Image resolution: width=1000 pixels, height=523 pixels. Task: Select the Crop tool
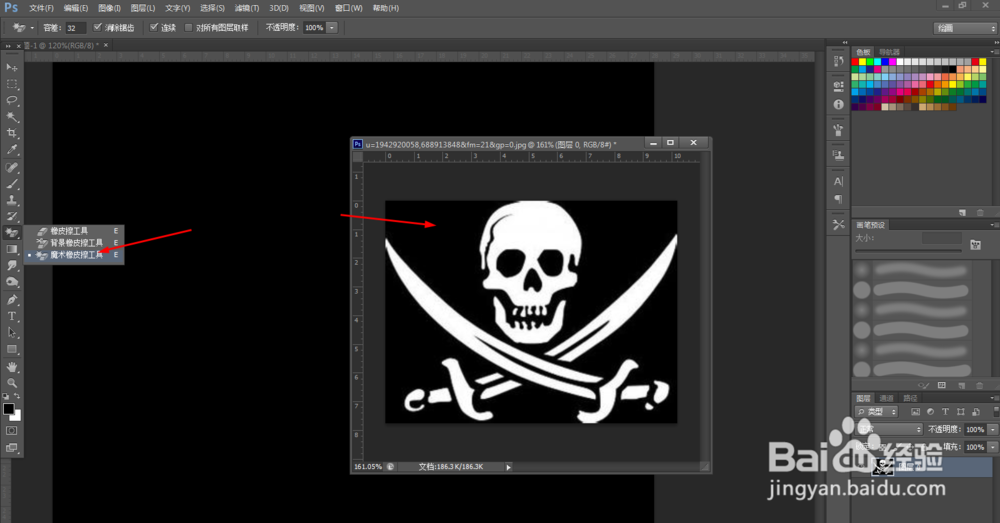click(11, 133)
